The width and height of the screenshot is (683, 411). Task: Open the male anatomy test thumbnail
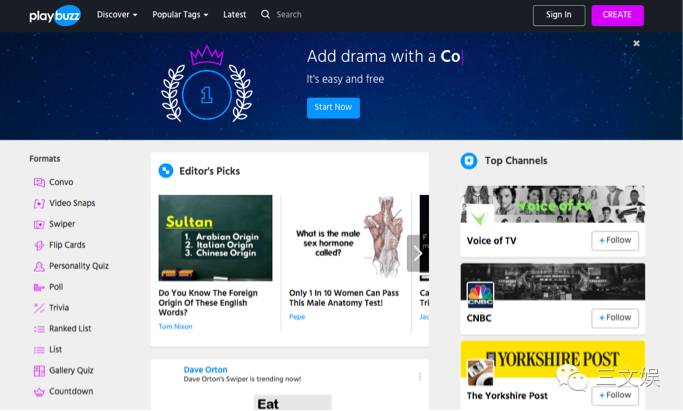tap(346, 238)
